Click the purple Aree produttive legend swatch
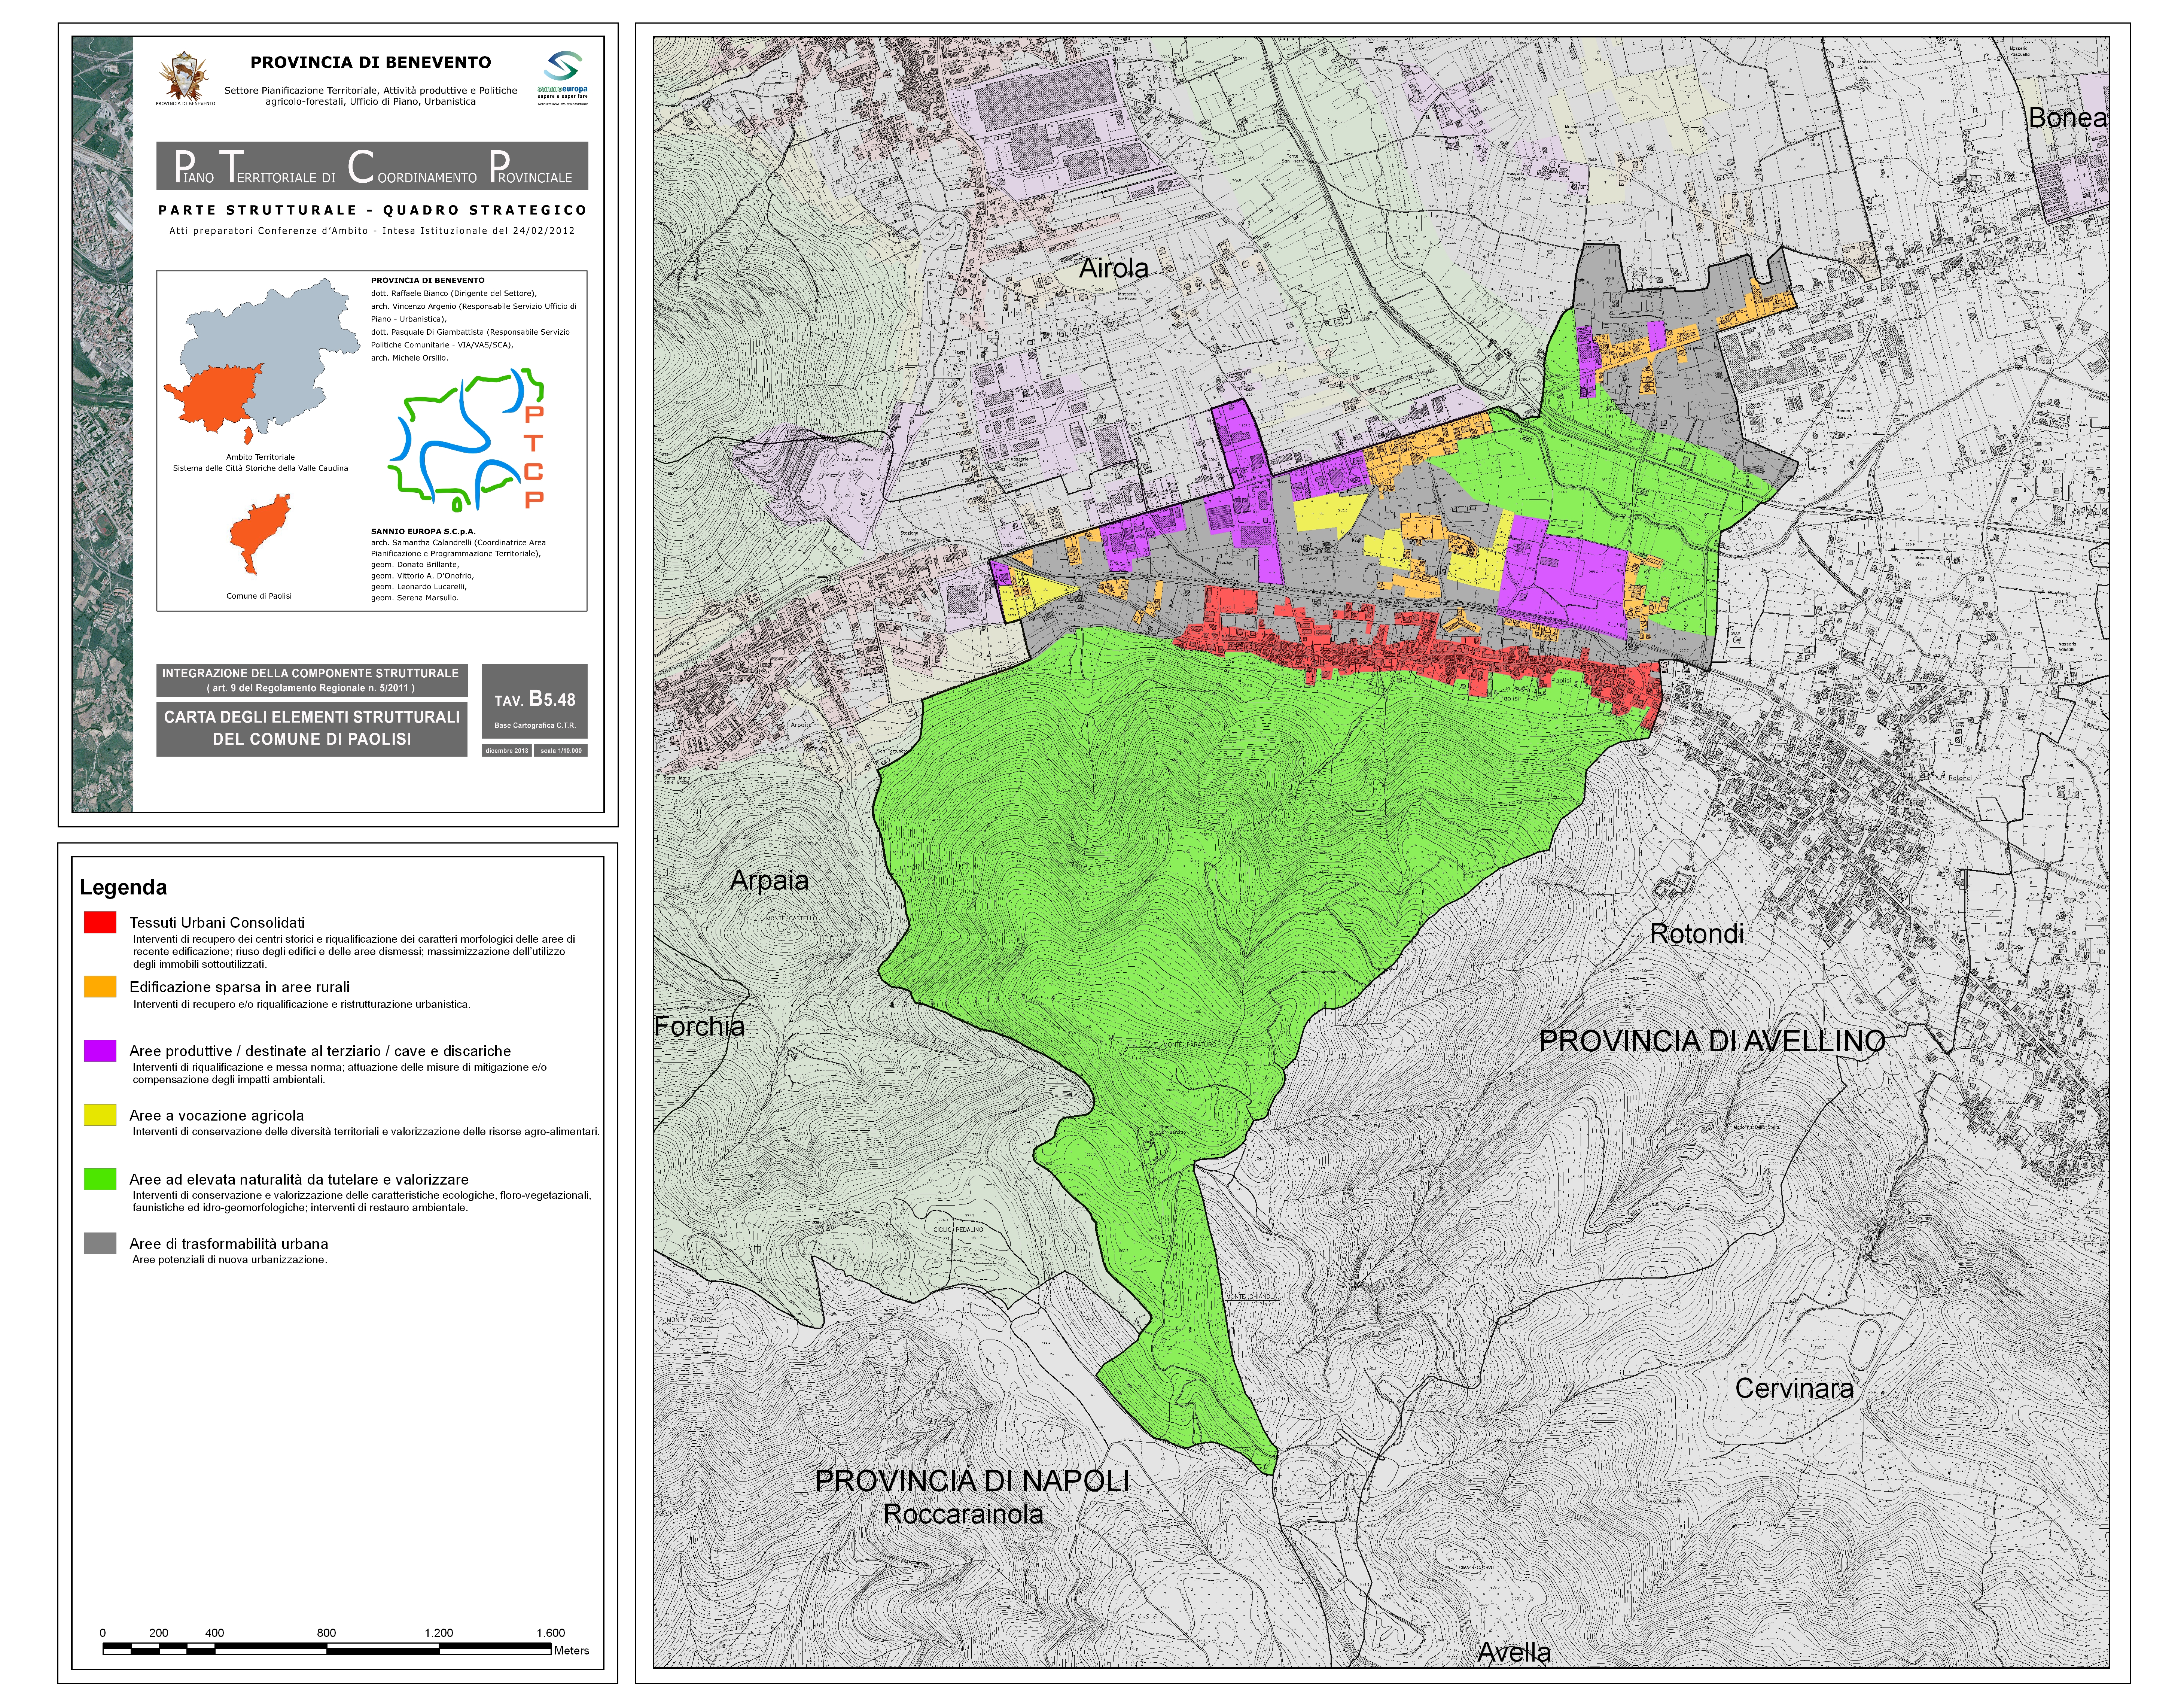The width and height of the screenshot is (2184, 1708). pyautogui.click(x=100, y=1050)
